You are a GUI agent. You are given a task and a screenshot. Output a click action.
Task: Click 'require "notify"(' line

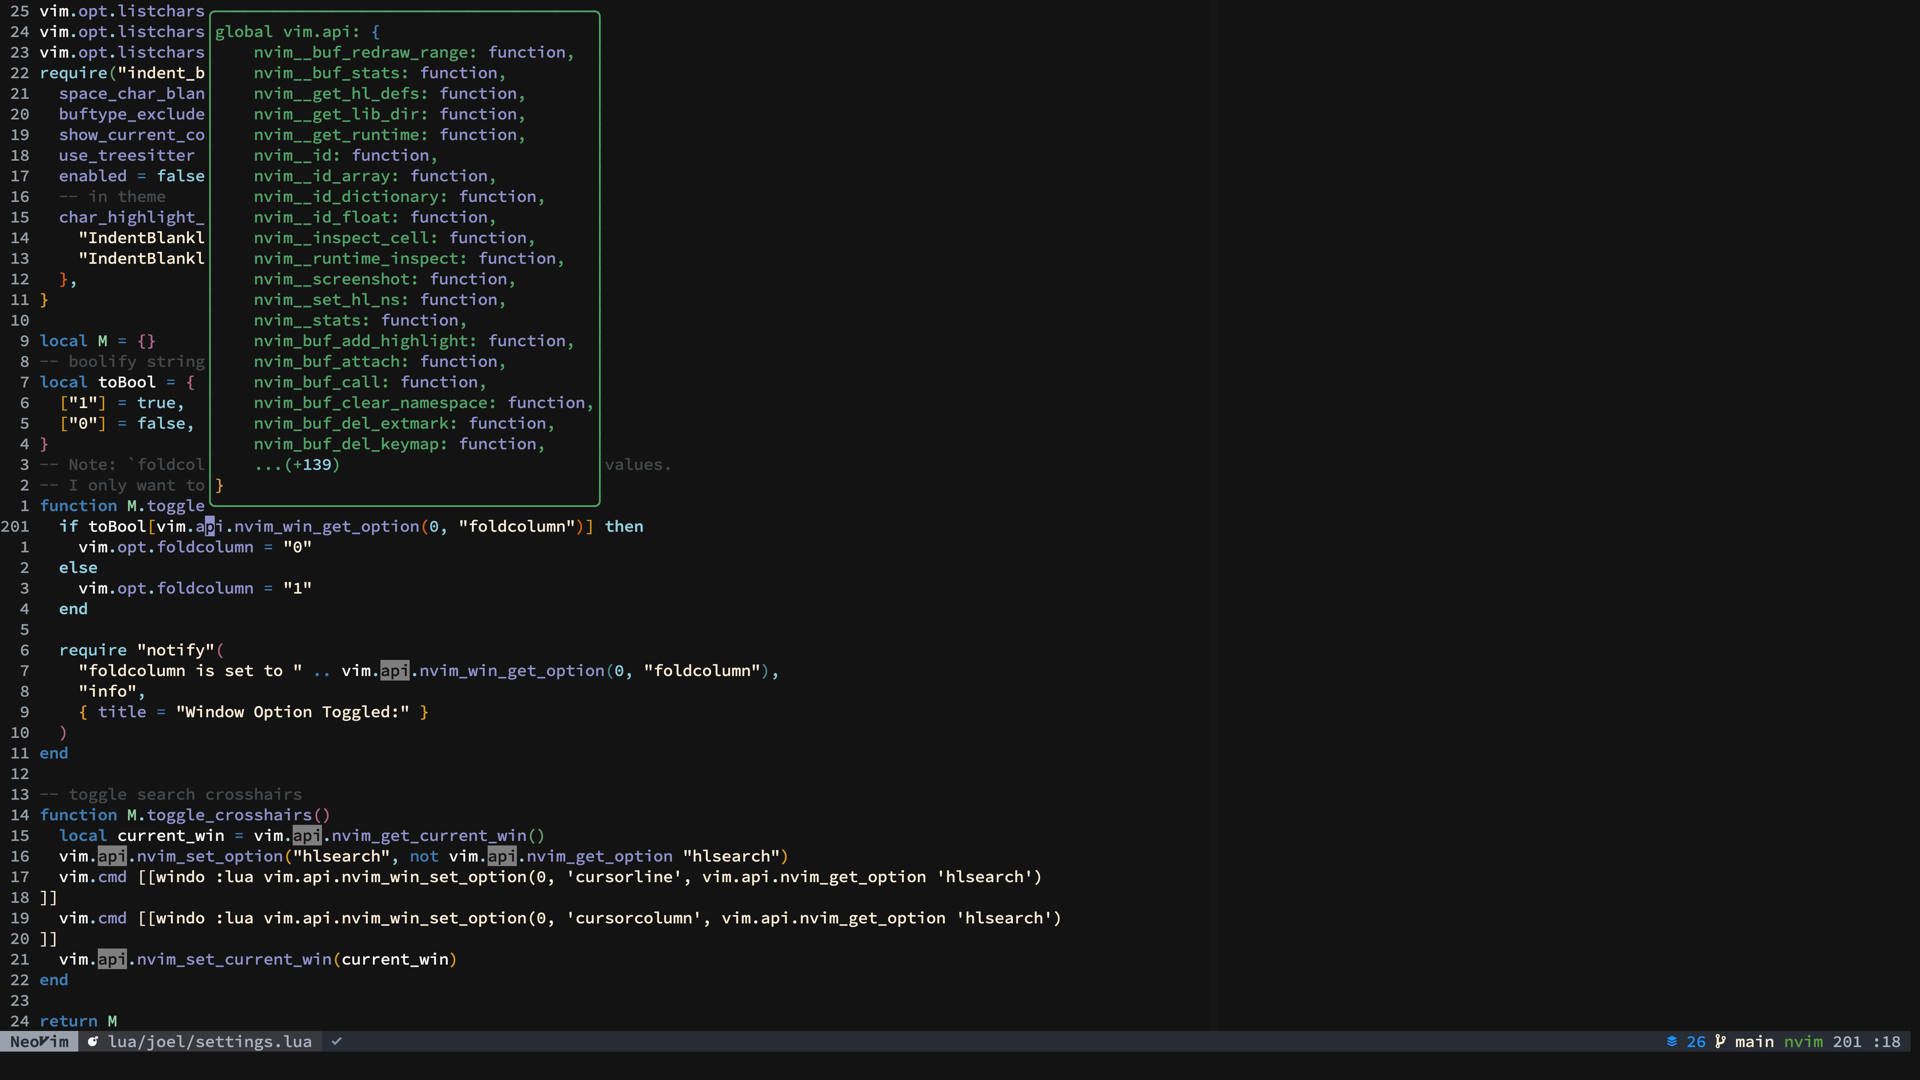pos(141,650)
